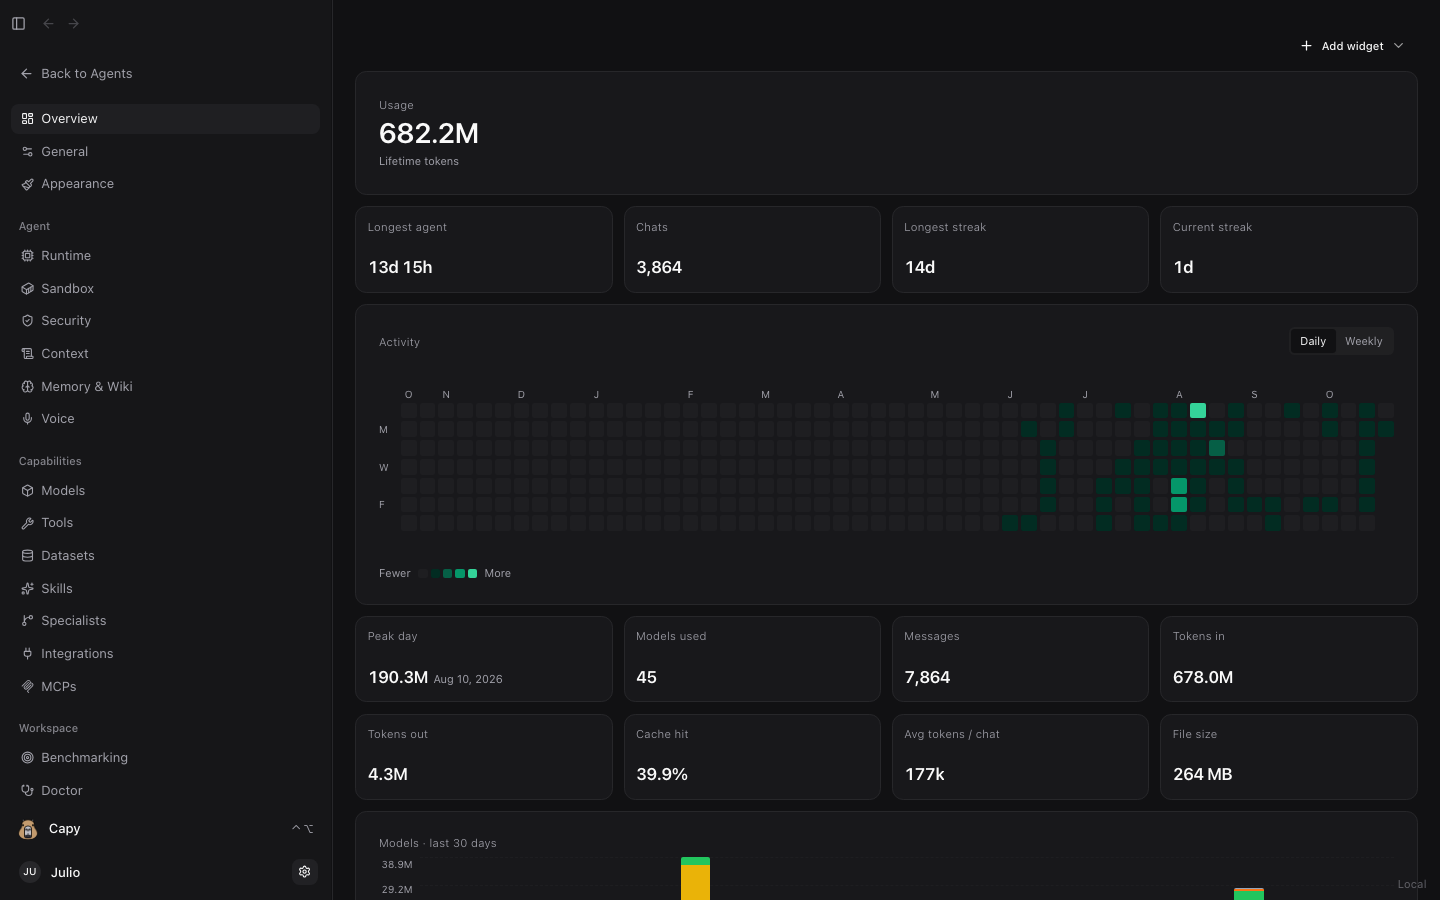Click the Models icon in sidebar
Image resolution: width=1440 pixels, height=900 pixels.
coord(28,491)
